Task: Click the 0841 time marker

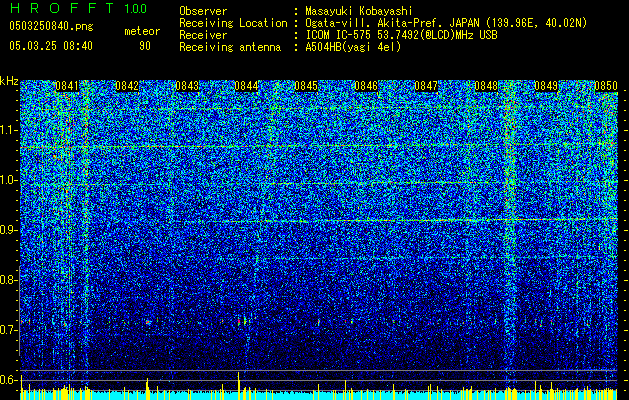Action: [x=67, y=86]
